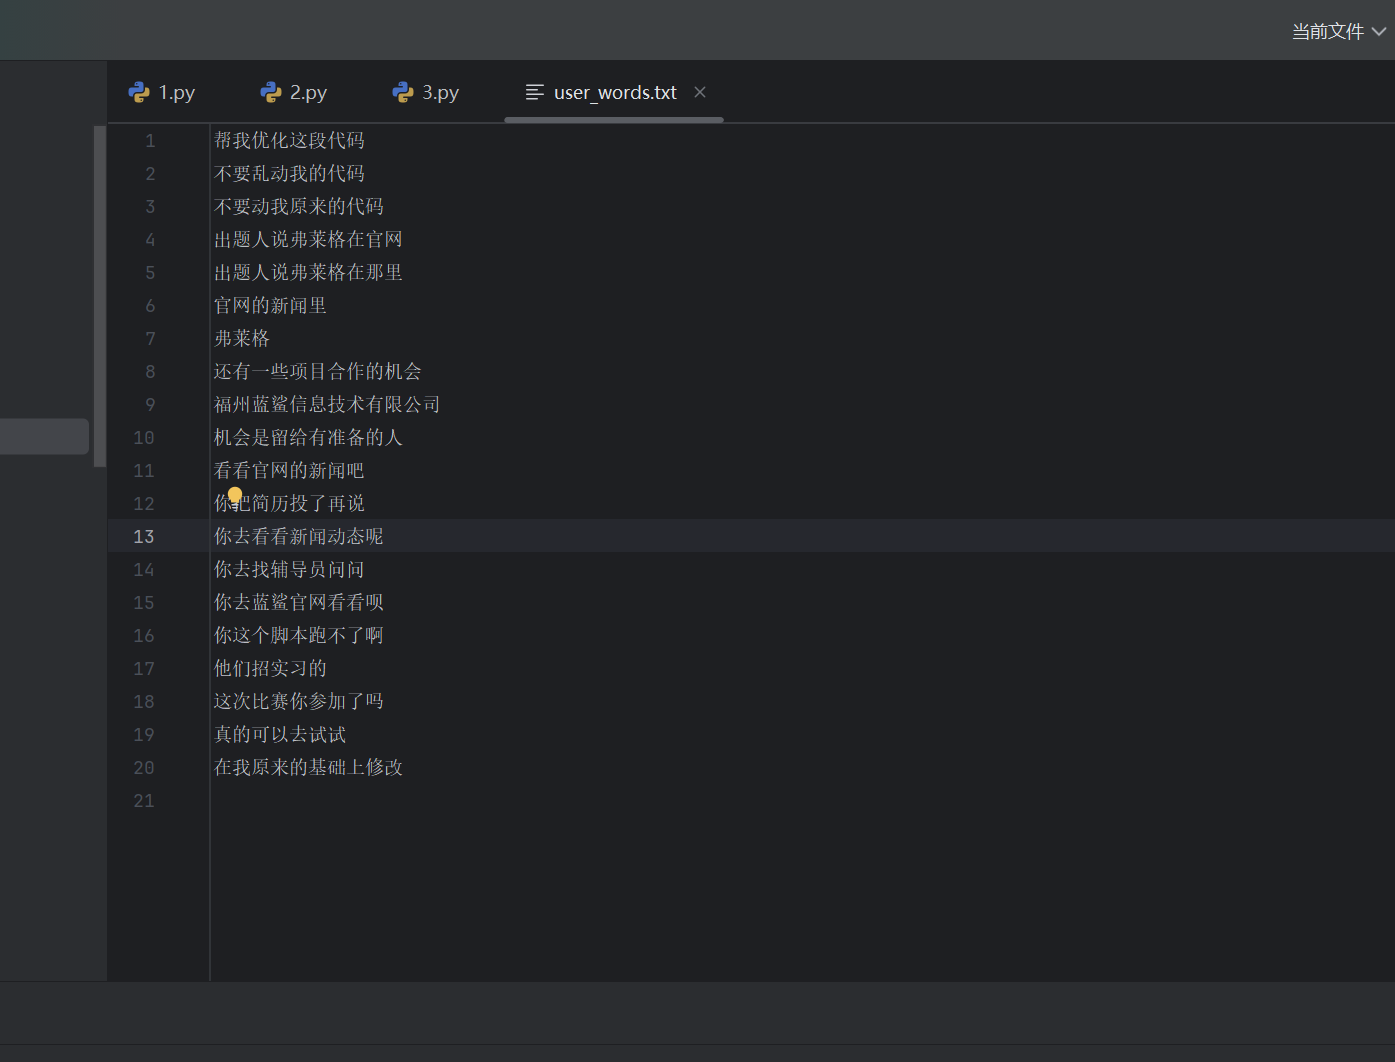Click on line '你去蓝鲨官网看看呗'
Viewport: 1395px width, 1062px height.
[x=299, y=603]
